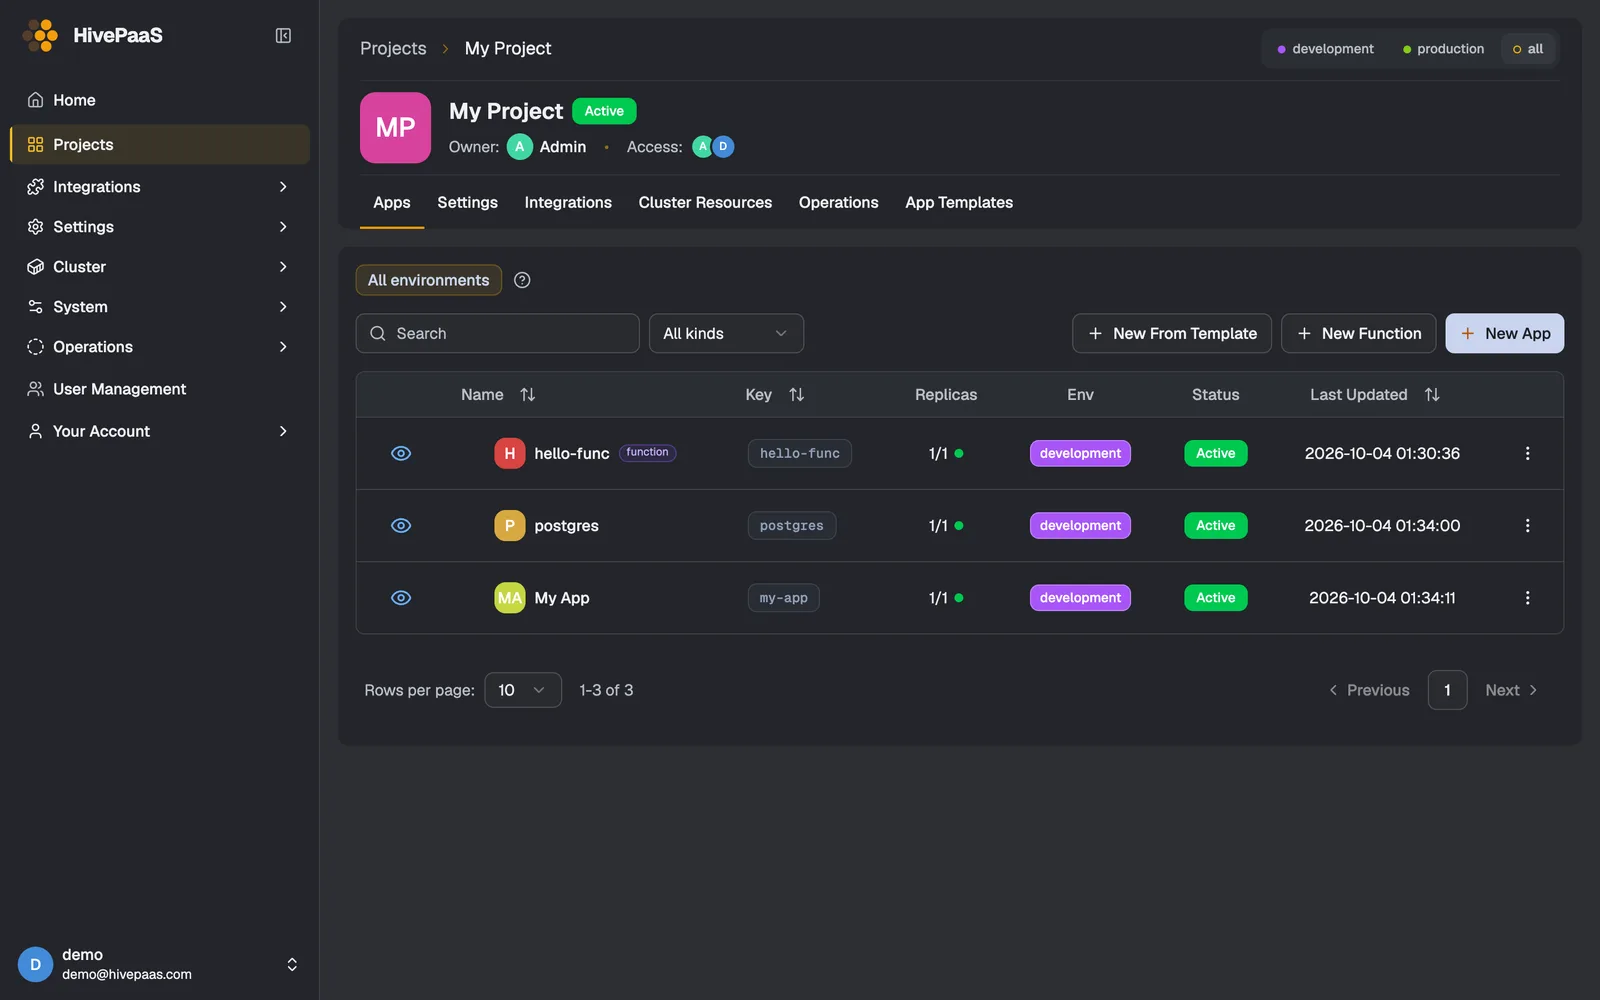
Task: Open the rows per page dropdown
Action: 523,690
